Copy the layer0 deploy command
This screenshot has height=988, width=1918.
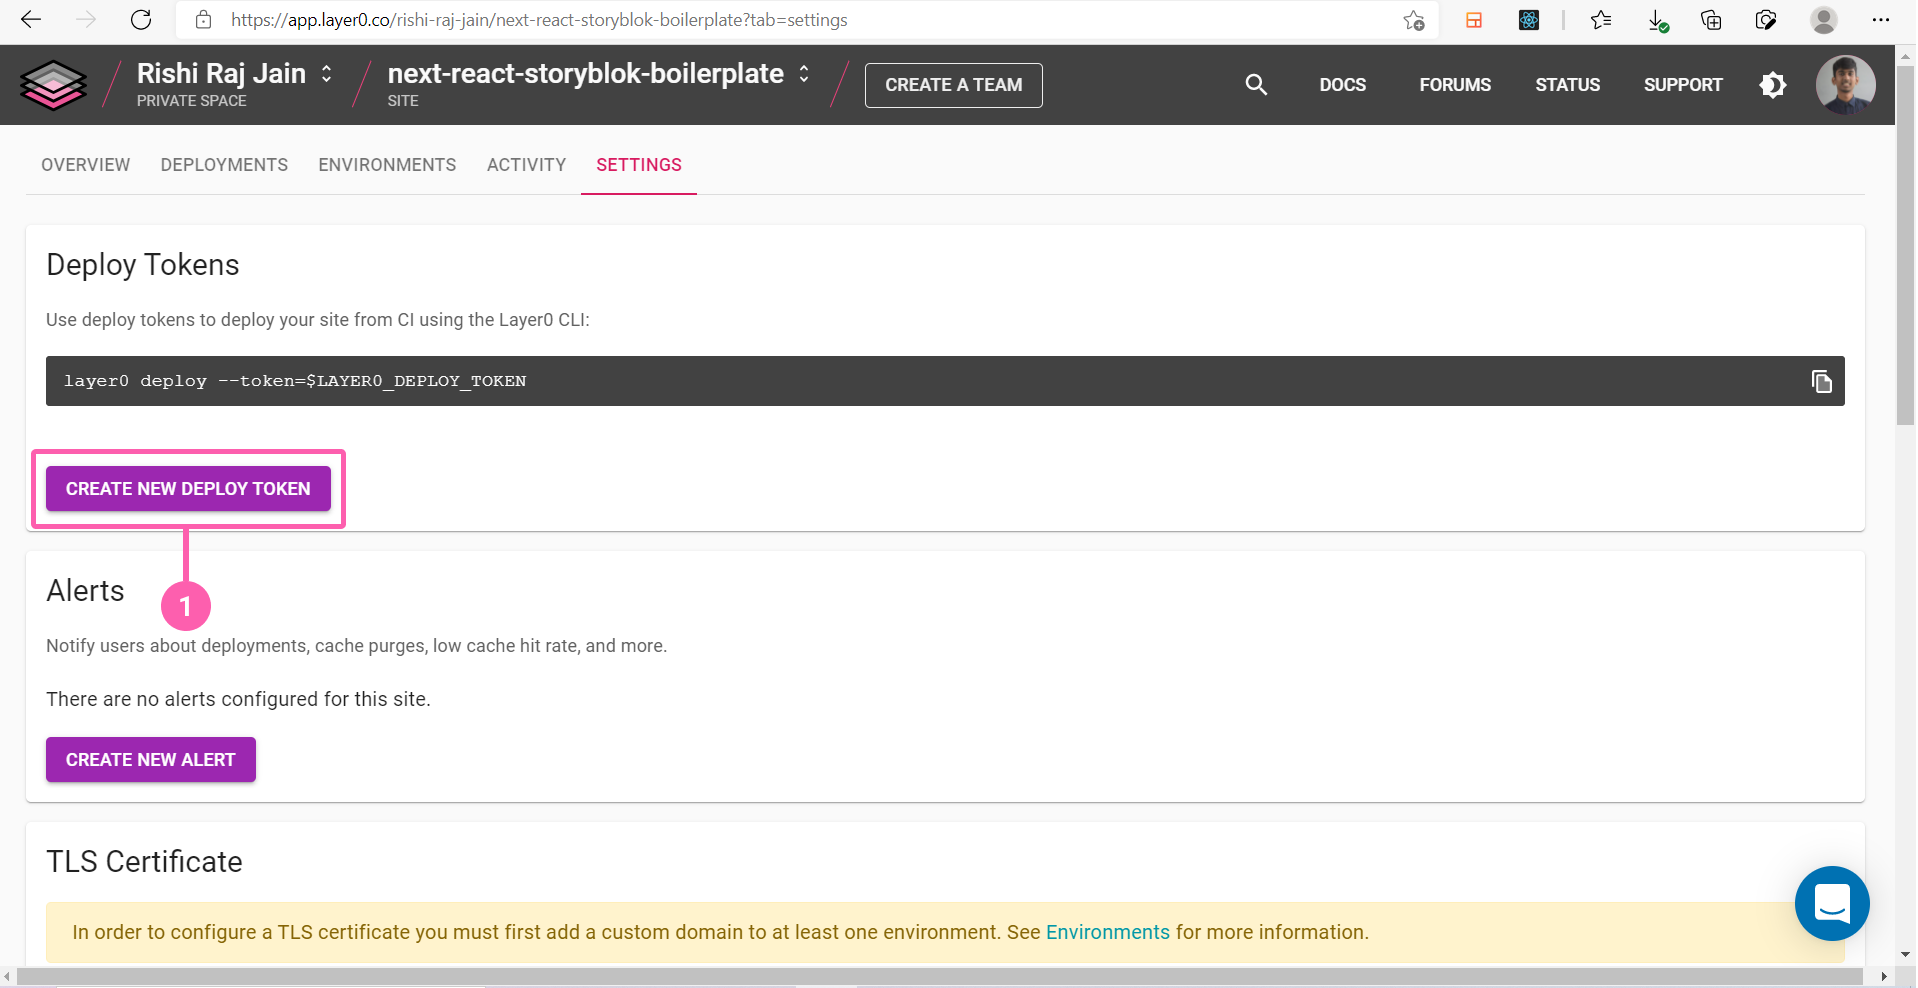click(x=1821, y=381)
